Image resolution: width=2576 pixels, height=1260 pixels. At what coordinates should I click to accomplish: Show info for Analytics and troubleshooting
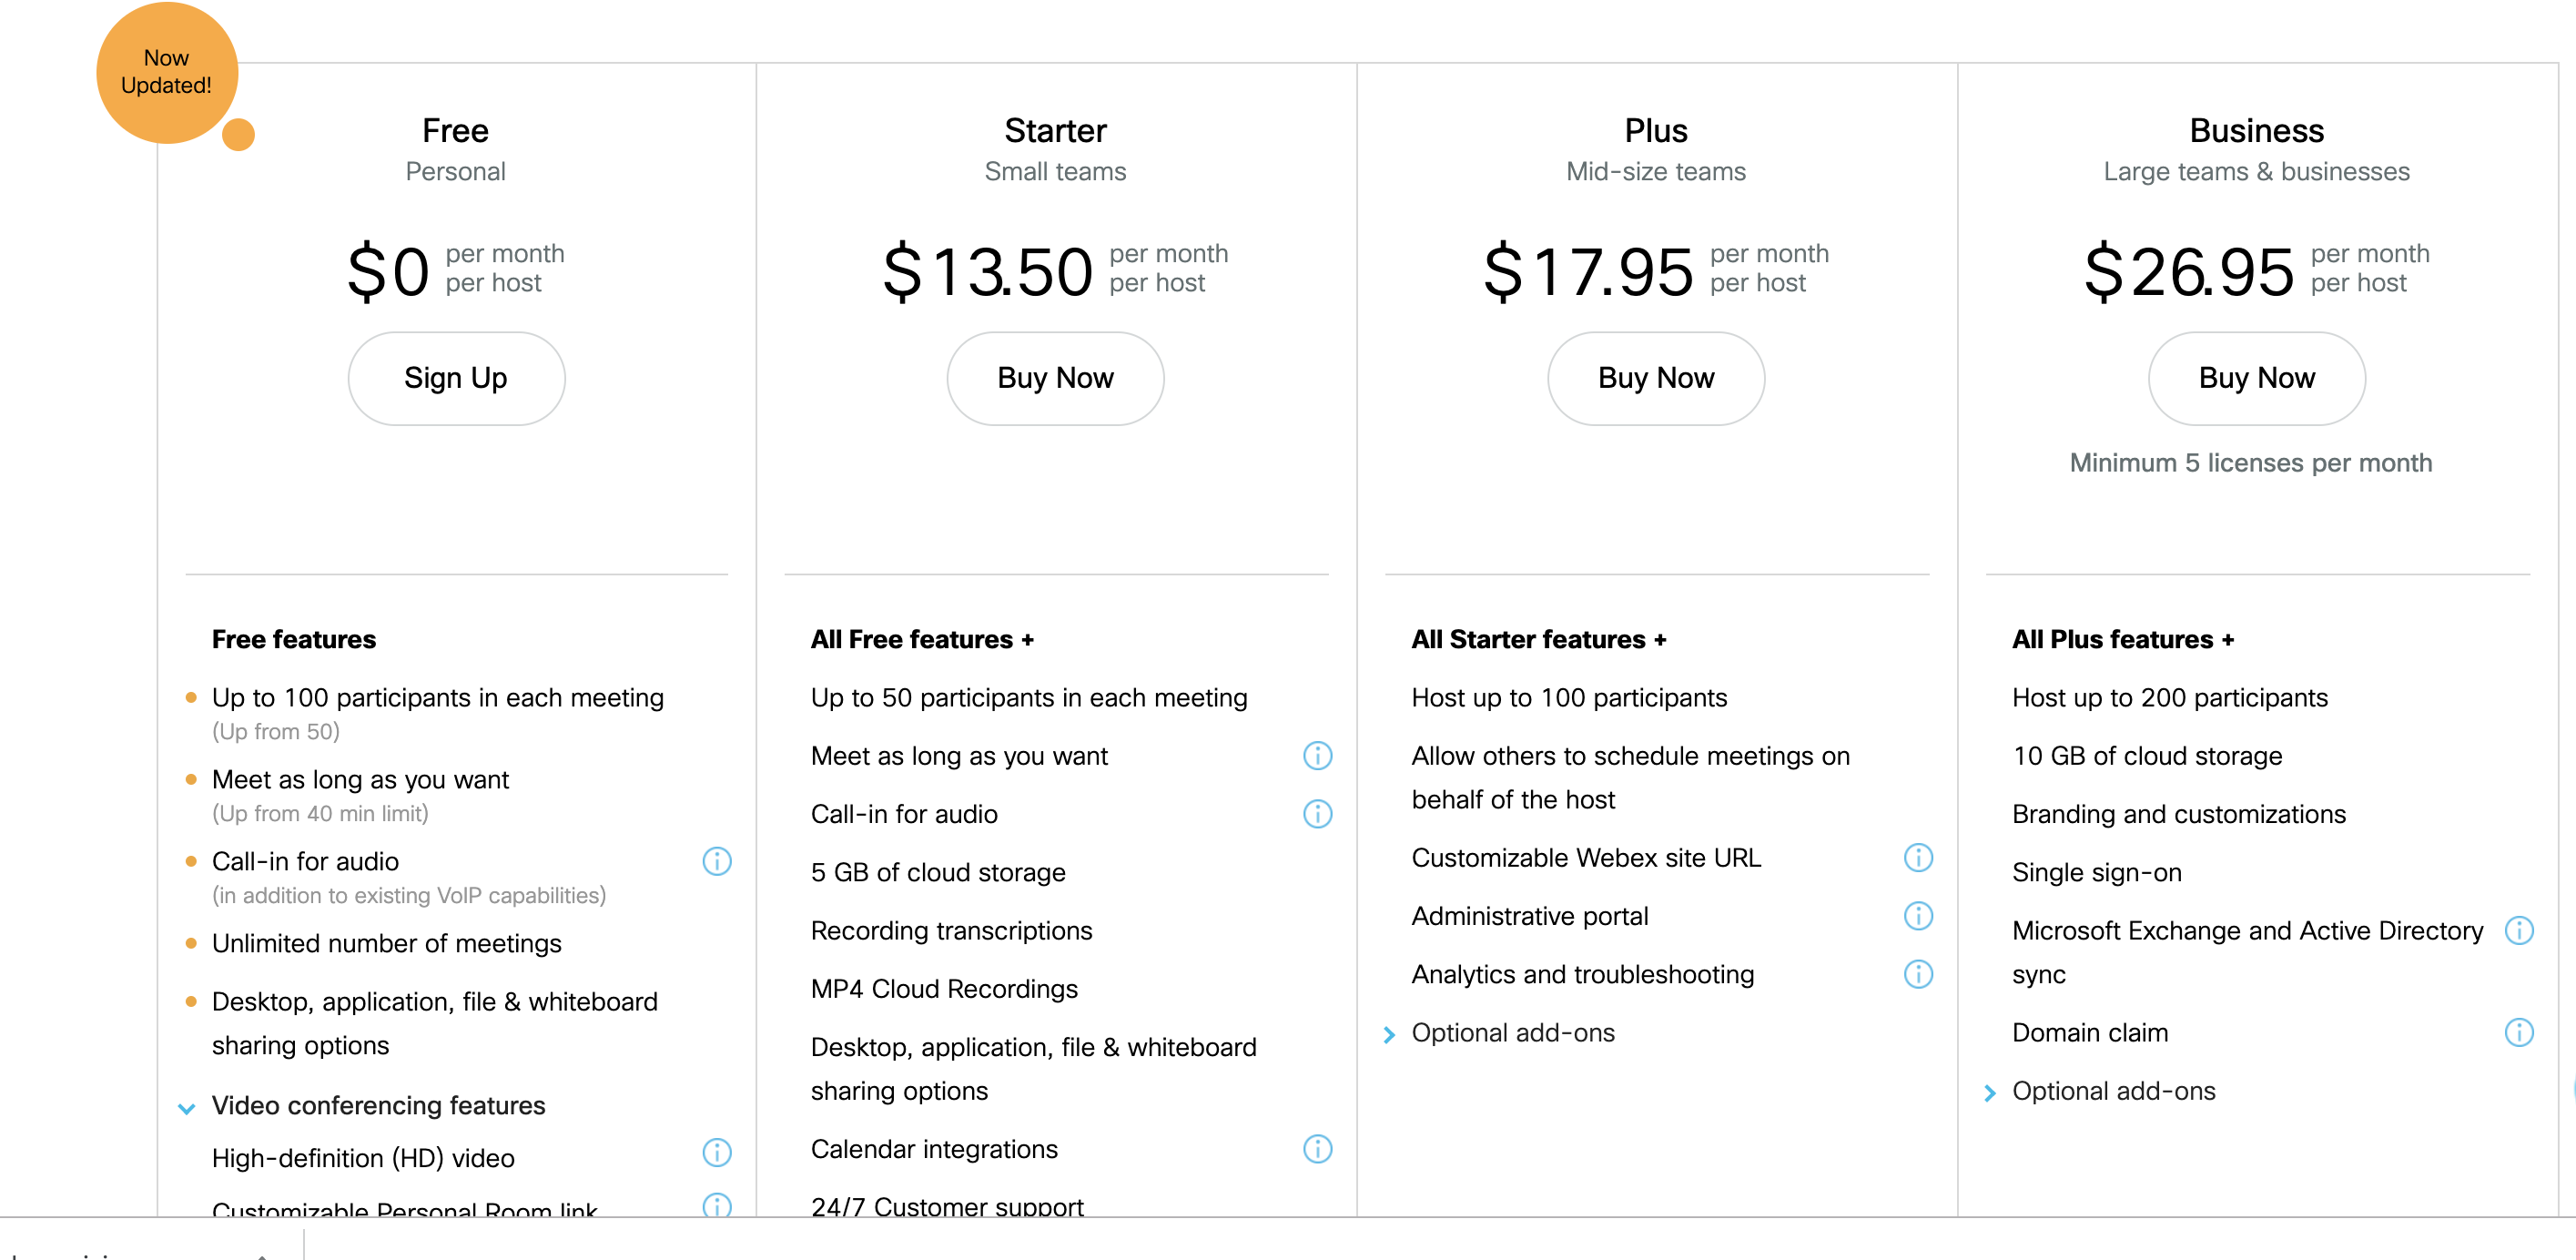point(1918,973)
